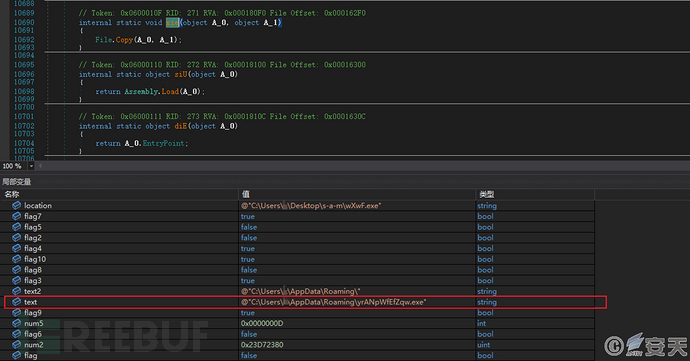
Task: Click line number 10696 in the gutter
Action: point(24,74)
